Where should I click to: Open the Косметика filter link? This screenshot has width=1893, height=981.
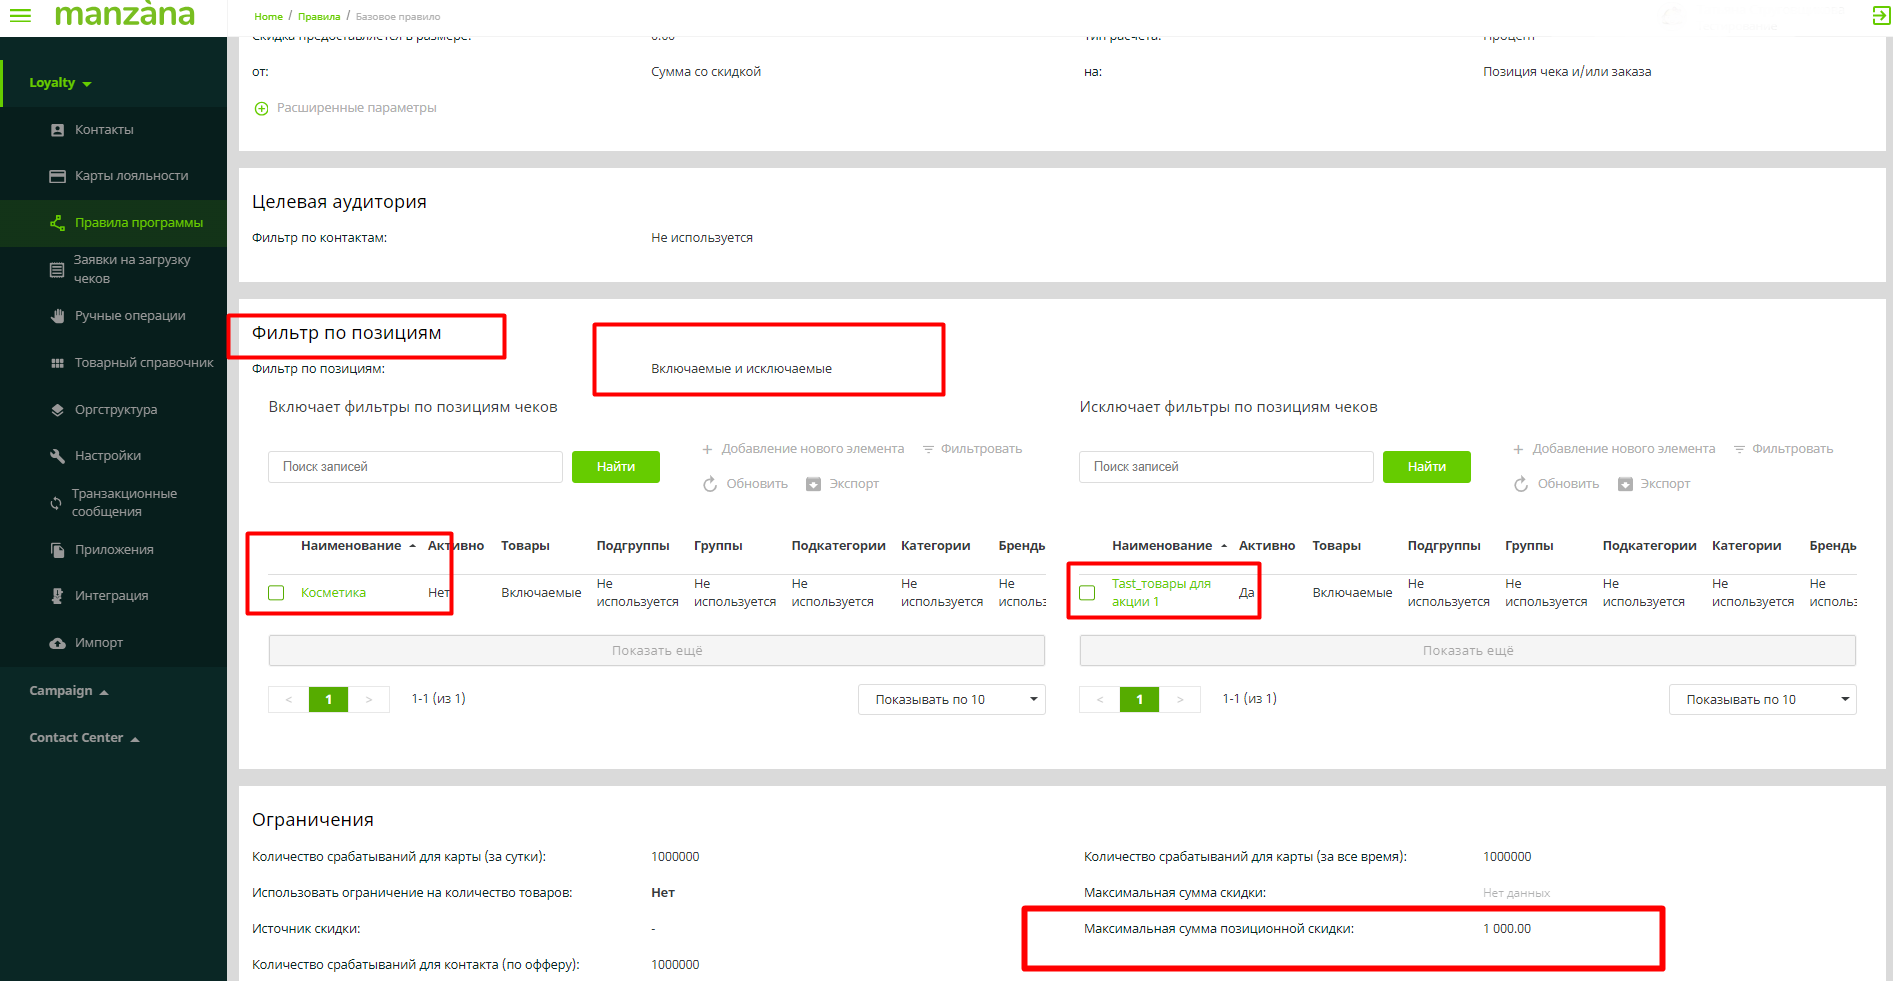[x=333, y=593]
